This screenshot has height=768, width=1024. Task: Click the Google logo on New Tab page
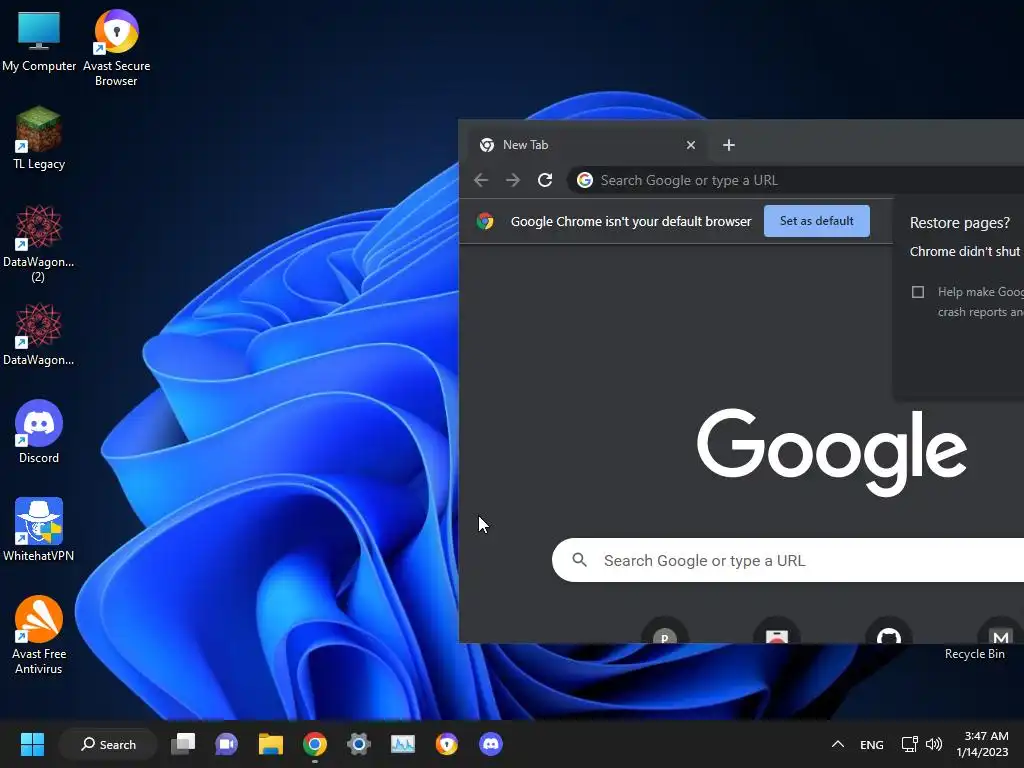coord(831,452)
